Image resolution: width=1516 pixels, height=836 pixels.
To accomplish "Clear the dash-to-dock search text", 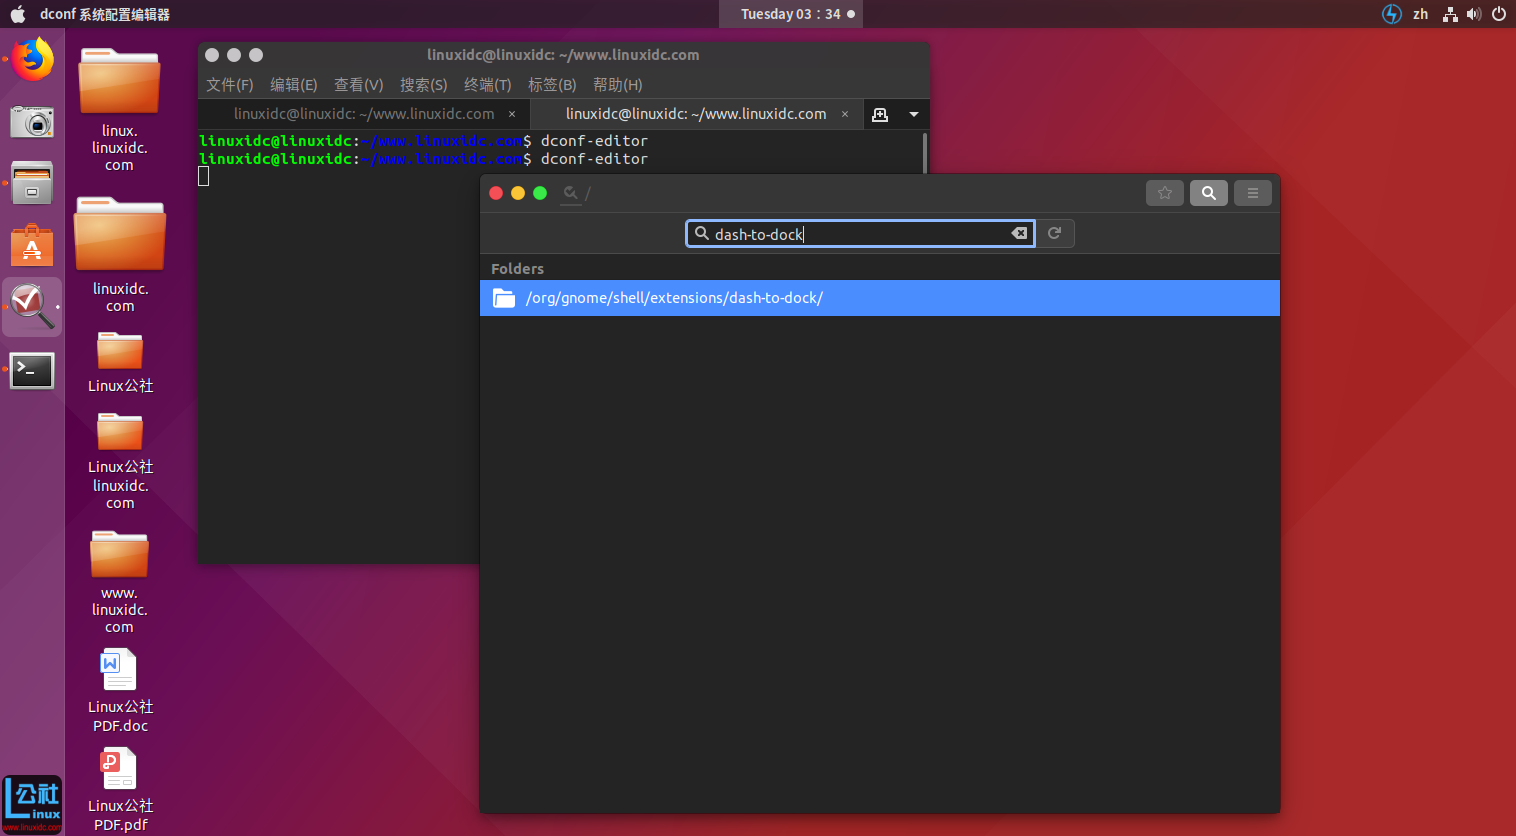I will 1019,233.
